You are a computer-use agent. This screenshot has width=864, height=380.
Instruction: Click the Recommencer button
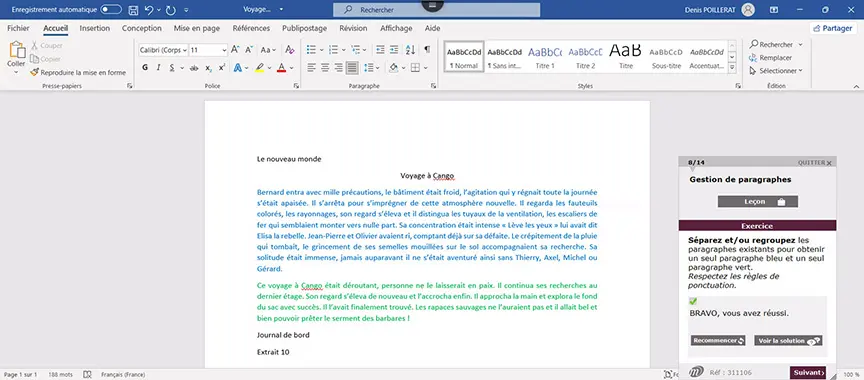click(719, 340)
